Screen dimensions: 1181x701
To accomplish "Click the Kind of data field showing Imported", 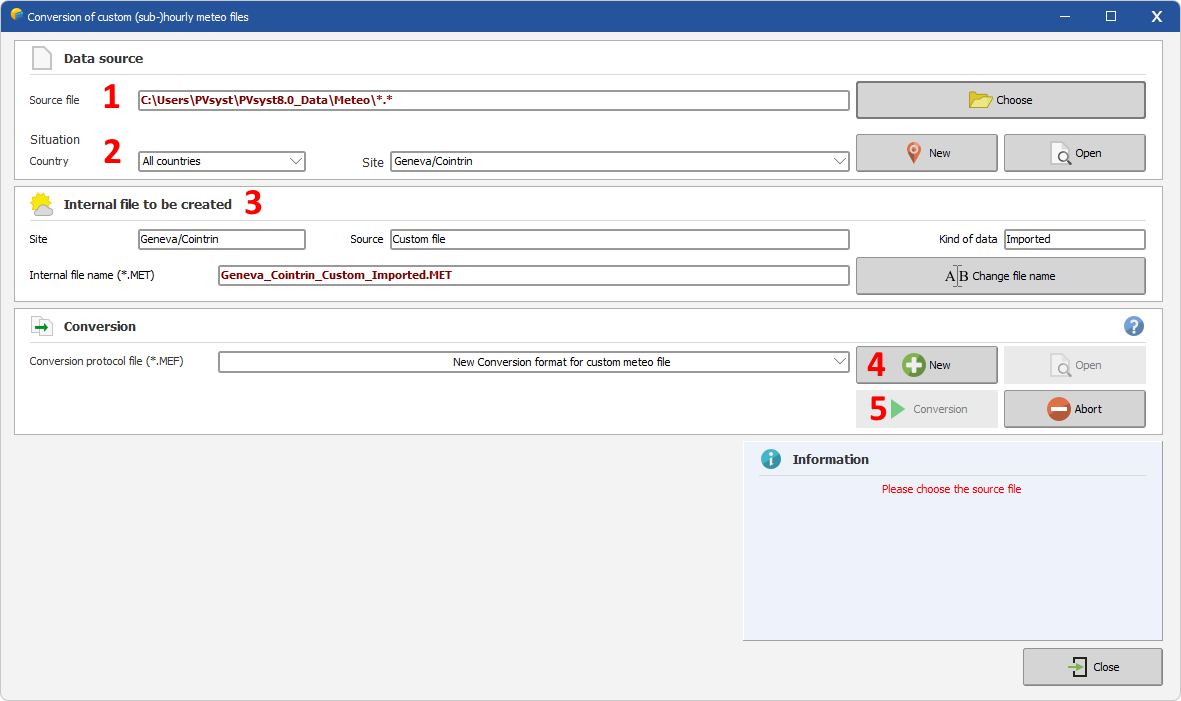I will tap(1074, 239).
